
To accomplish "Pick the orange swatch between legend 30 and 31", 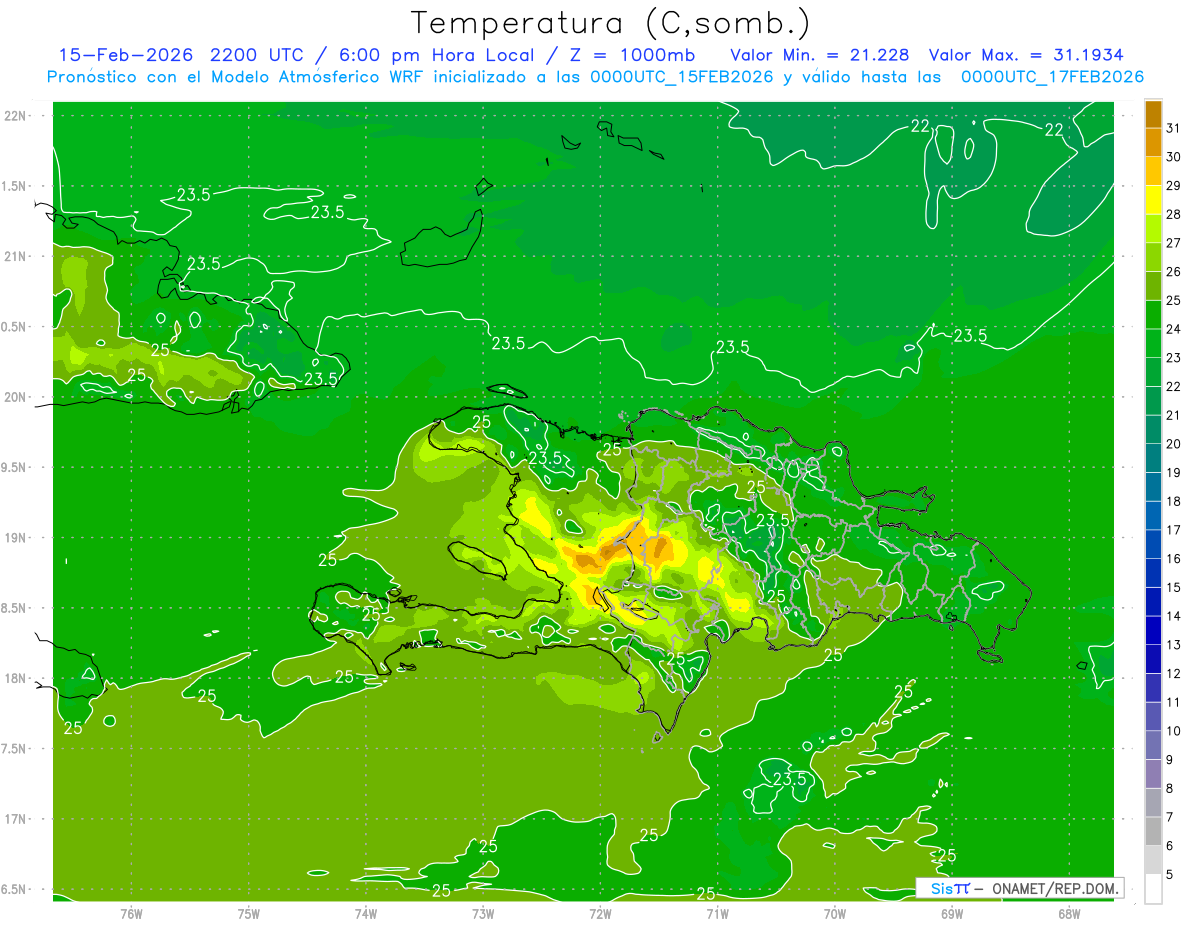I will (x=1153, y=142).
